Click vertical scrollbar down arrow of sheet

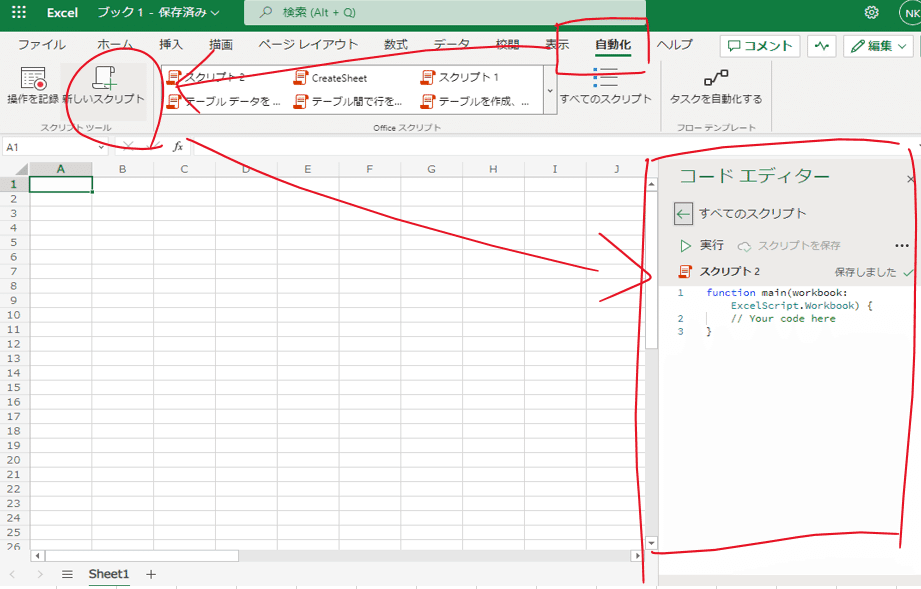[x=651, y=543]
